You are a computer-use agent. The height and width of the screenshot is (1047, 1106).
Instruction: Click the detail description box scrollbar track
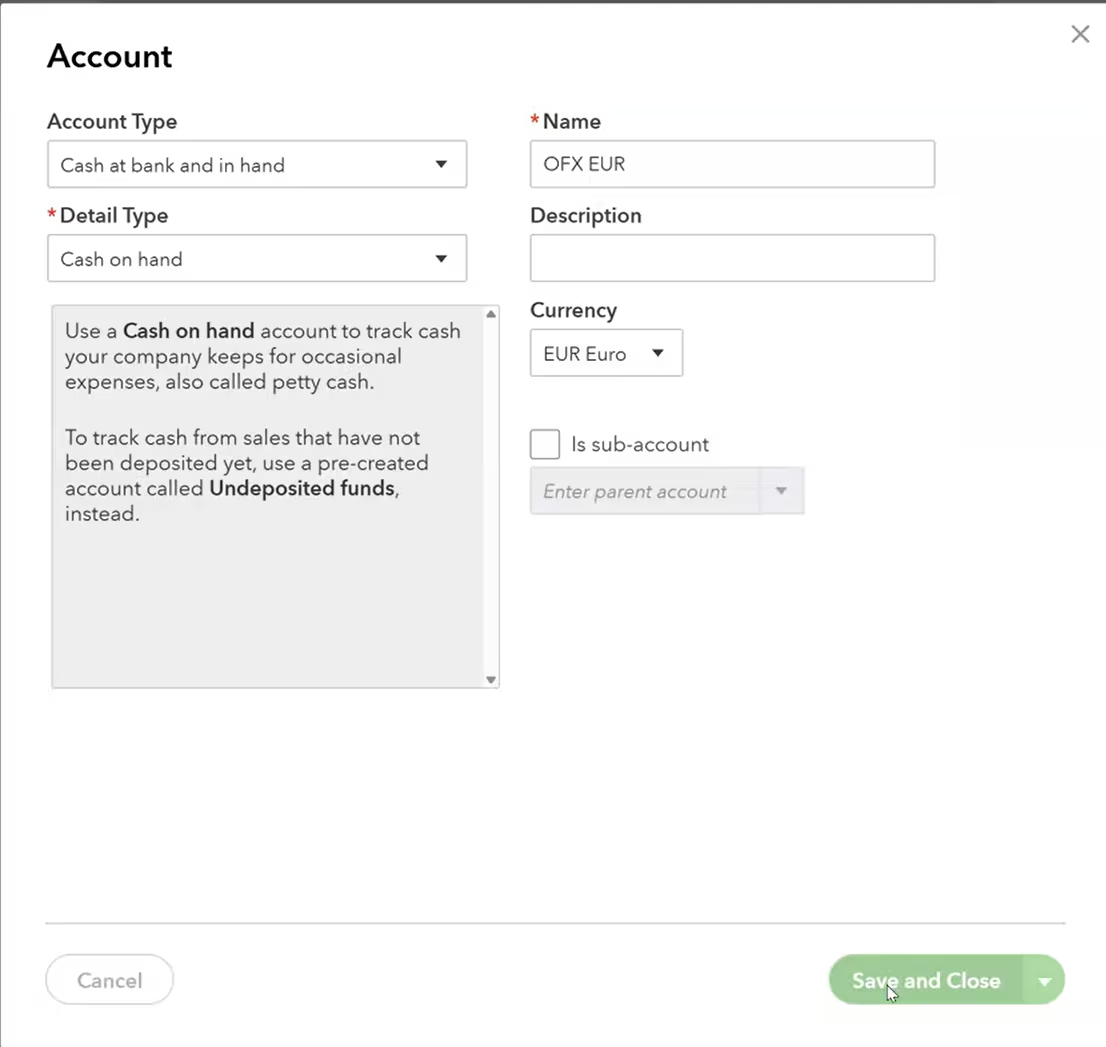point(491,500)
